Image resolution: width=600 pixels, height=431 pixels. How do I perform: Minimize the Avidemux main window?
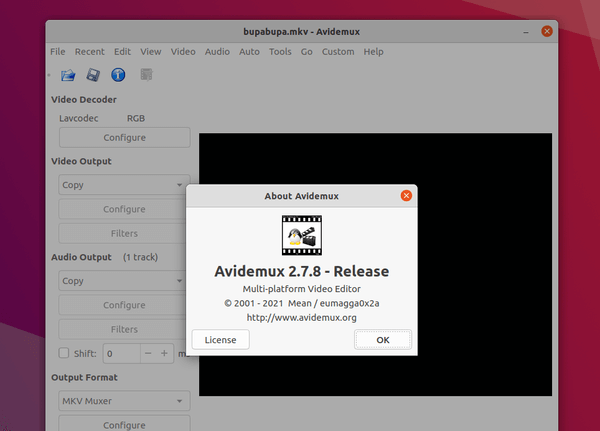(x=526, y=32)
